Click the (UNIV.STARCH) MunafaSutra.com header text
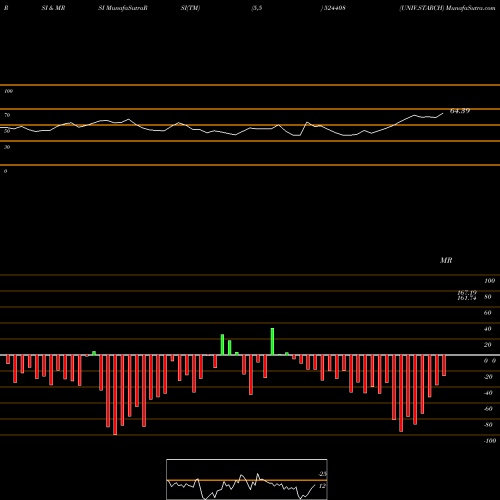 pyautogui.click(x=447, y=8)
